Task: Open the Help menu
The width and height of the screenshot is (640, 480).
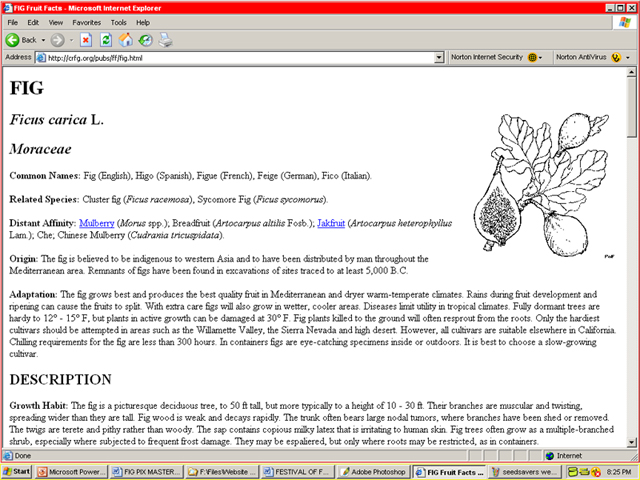Action: tap(143, 22)
